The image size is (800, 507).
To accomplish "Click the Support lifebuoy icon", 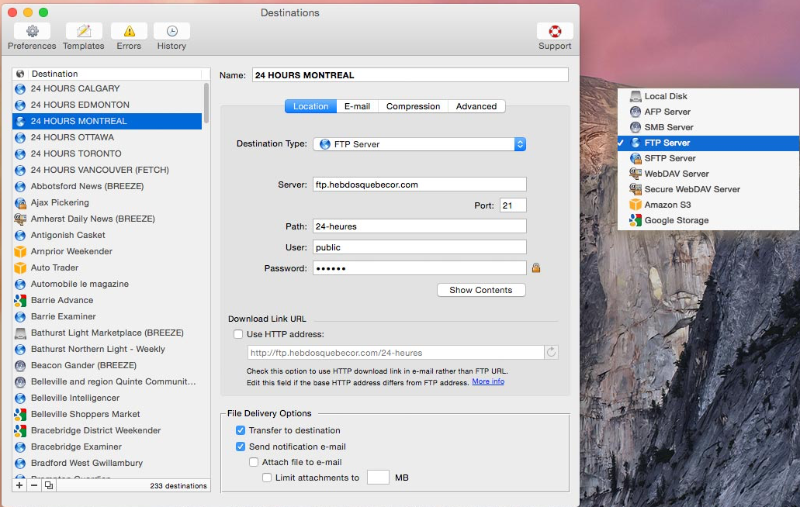I will point(555,31).
